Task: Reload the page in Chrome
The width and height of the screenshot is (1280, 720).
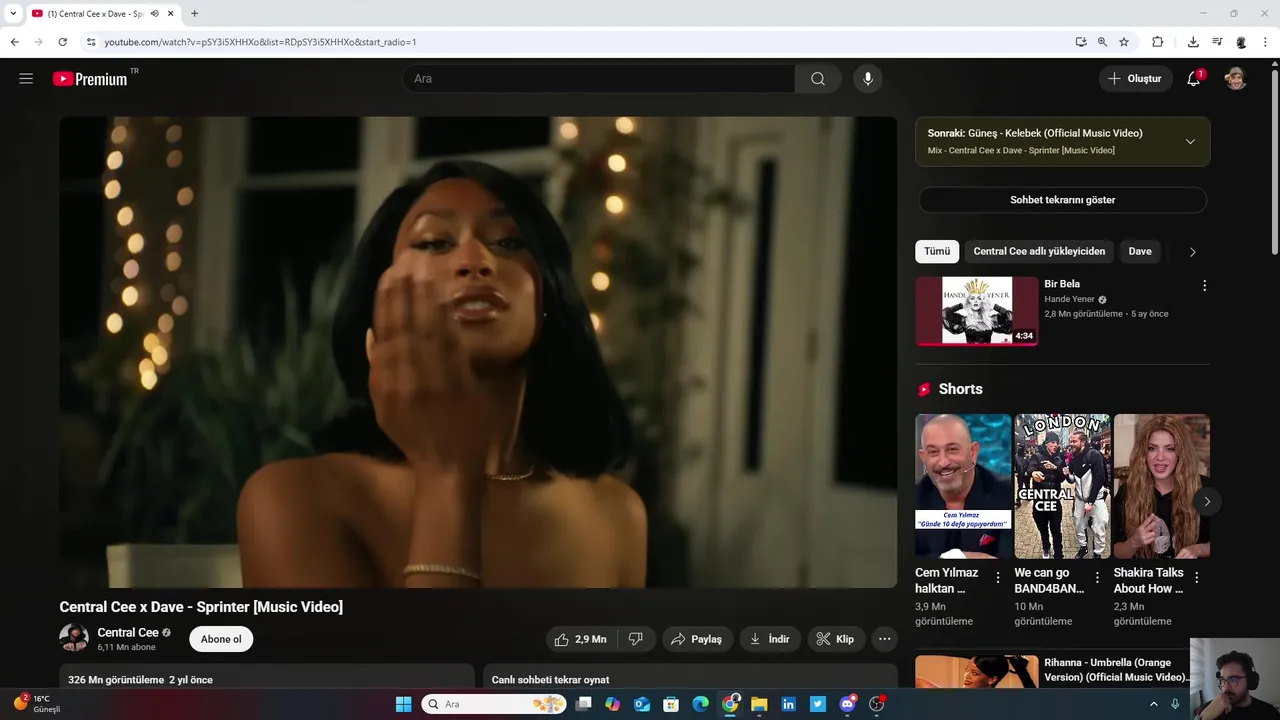Action: pos(62,42)
